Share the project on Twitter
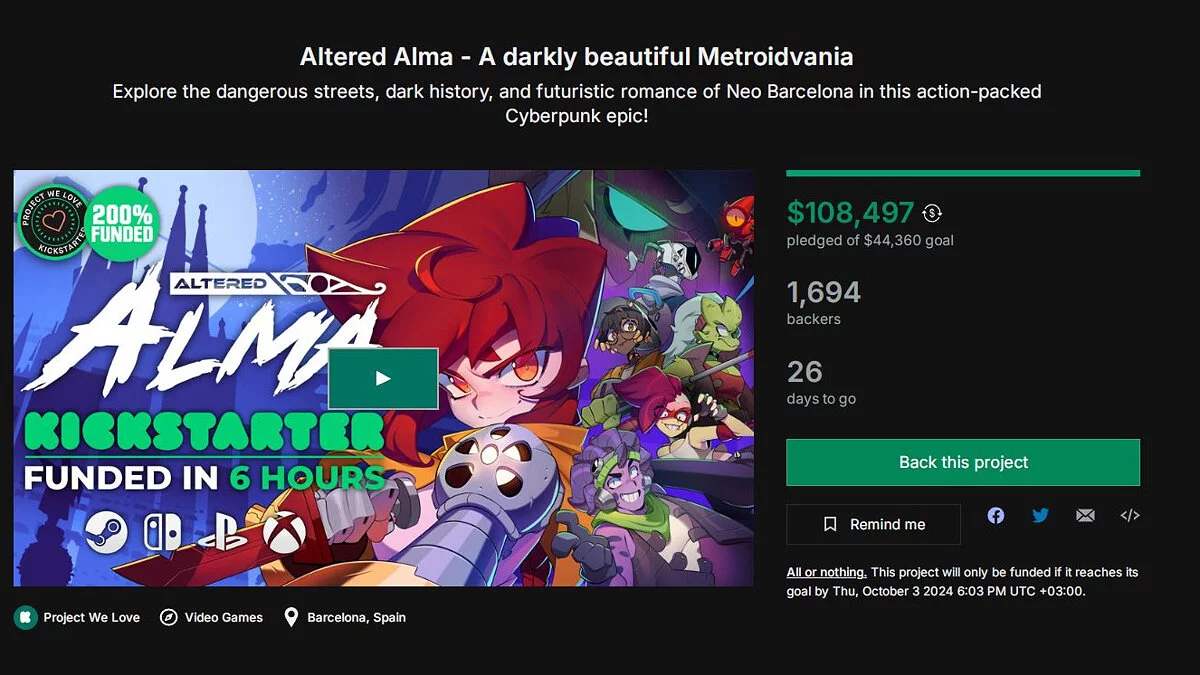This screenshot has width=1200, height=675. [1040, 515]
